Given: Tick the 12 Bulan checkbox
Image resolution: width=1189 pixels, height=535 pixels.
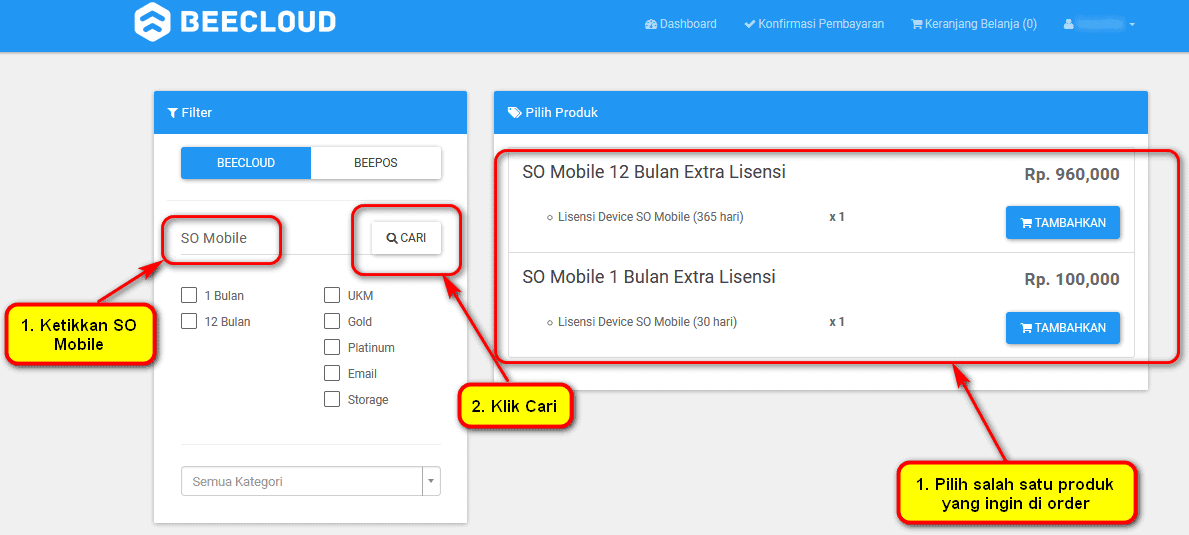Looking at the screenshot, I should [x=190, y=321].
